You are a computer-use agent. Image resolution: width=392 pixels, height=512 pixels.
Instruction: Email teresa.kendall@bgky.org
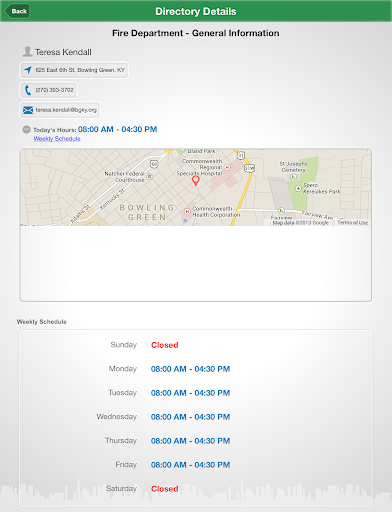[x=60, y=110]
